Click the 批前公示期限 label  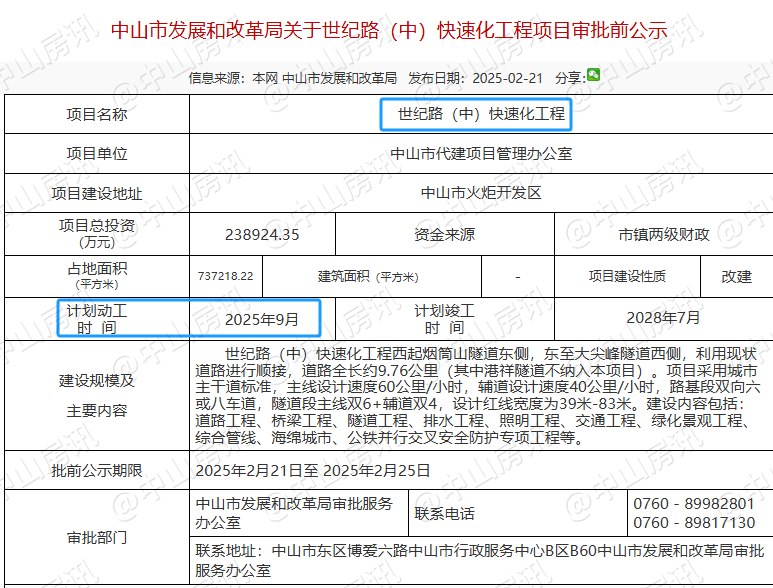tap(97, 471)
